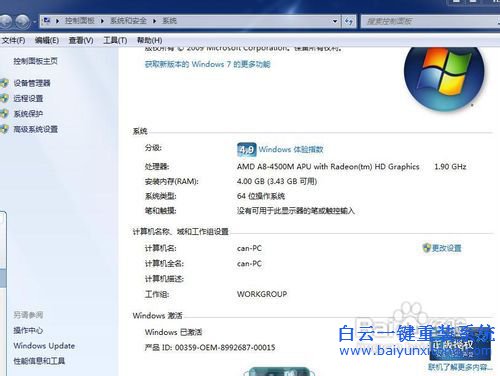Select the 控制面板 breadcrumb in the address bar
This screenshot has height=376, width=500.
click(80, 21)
